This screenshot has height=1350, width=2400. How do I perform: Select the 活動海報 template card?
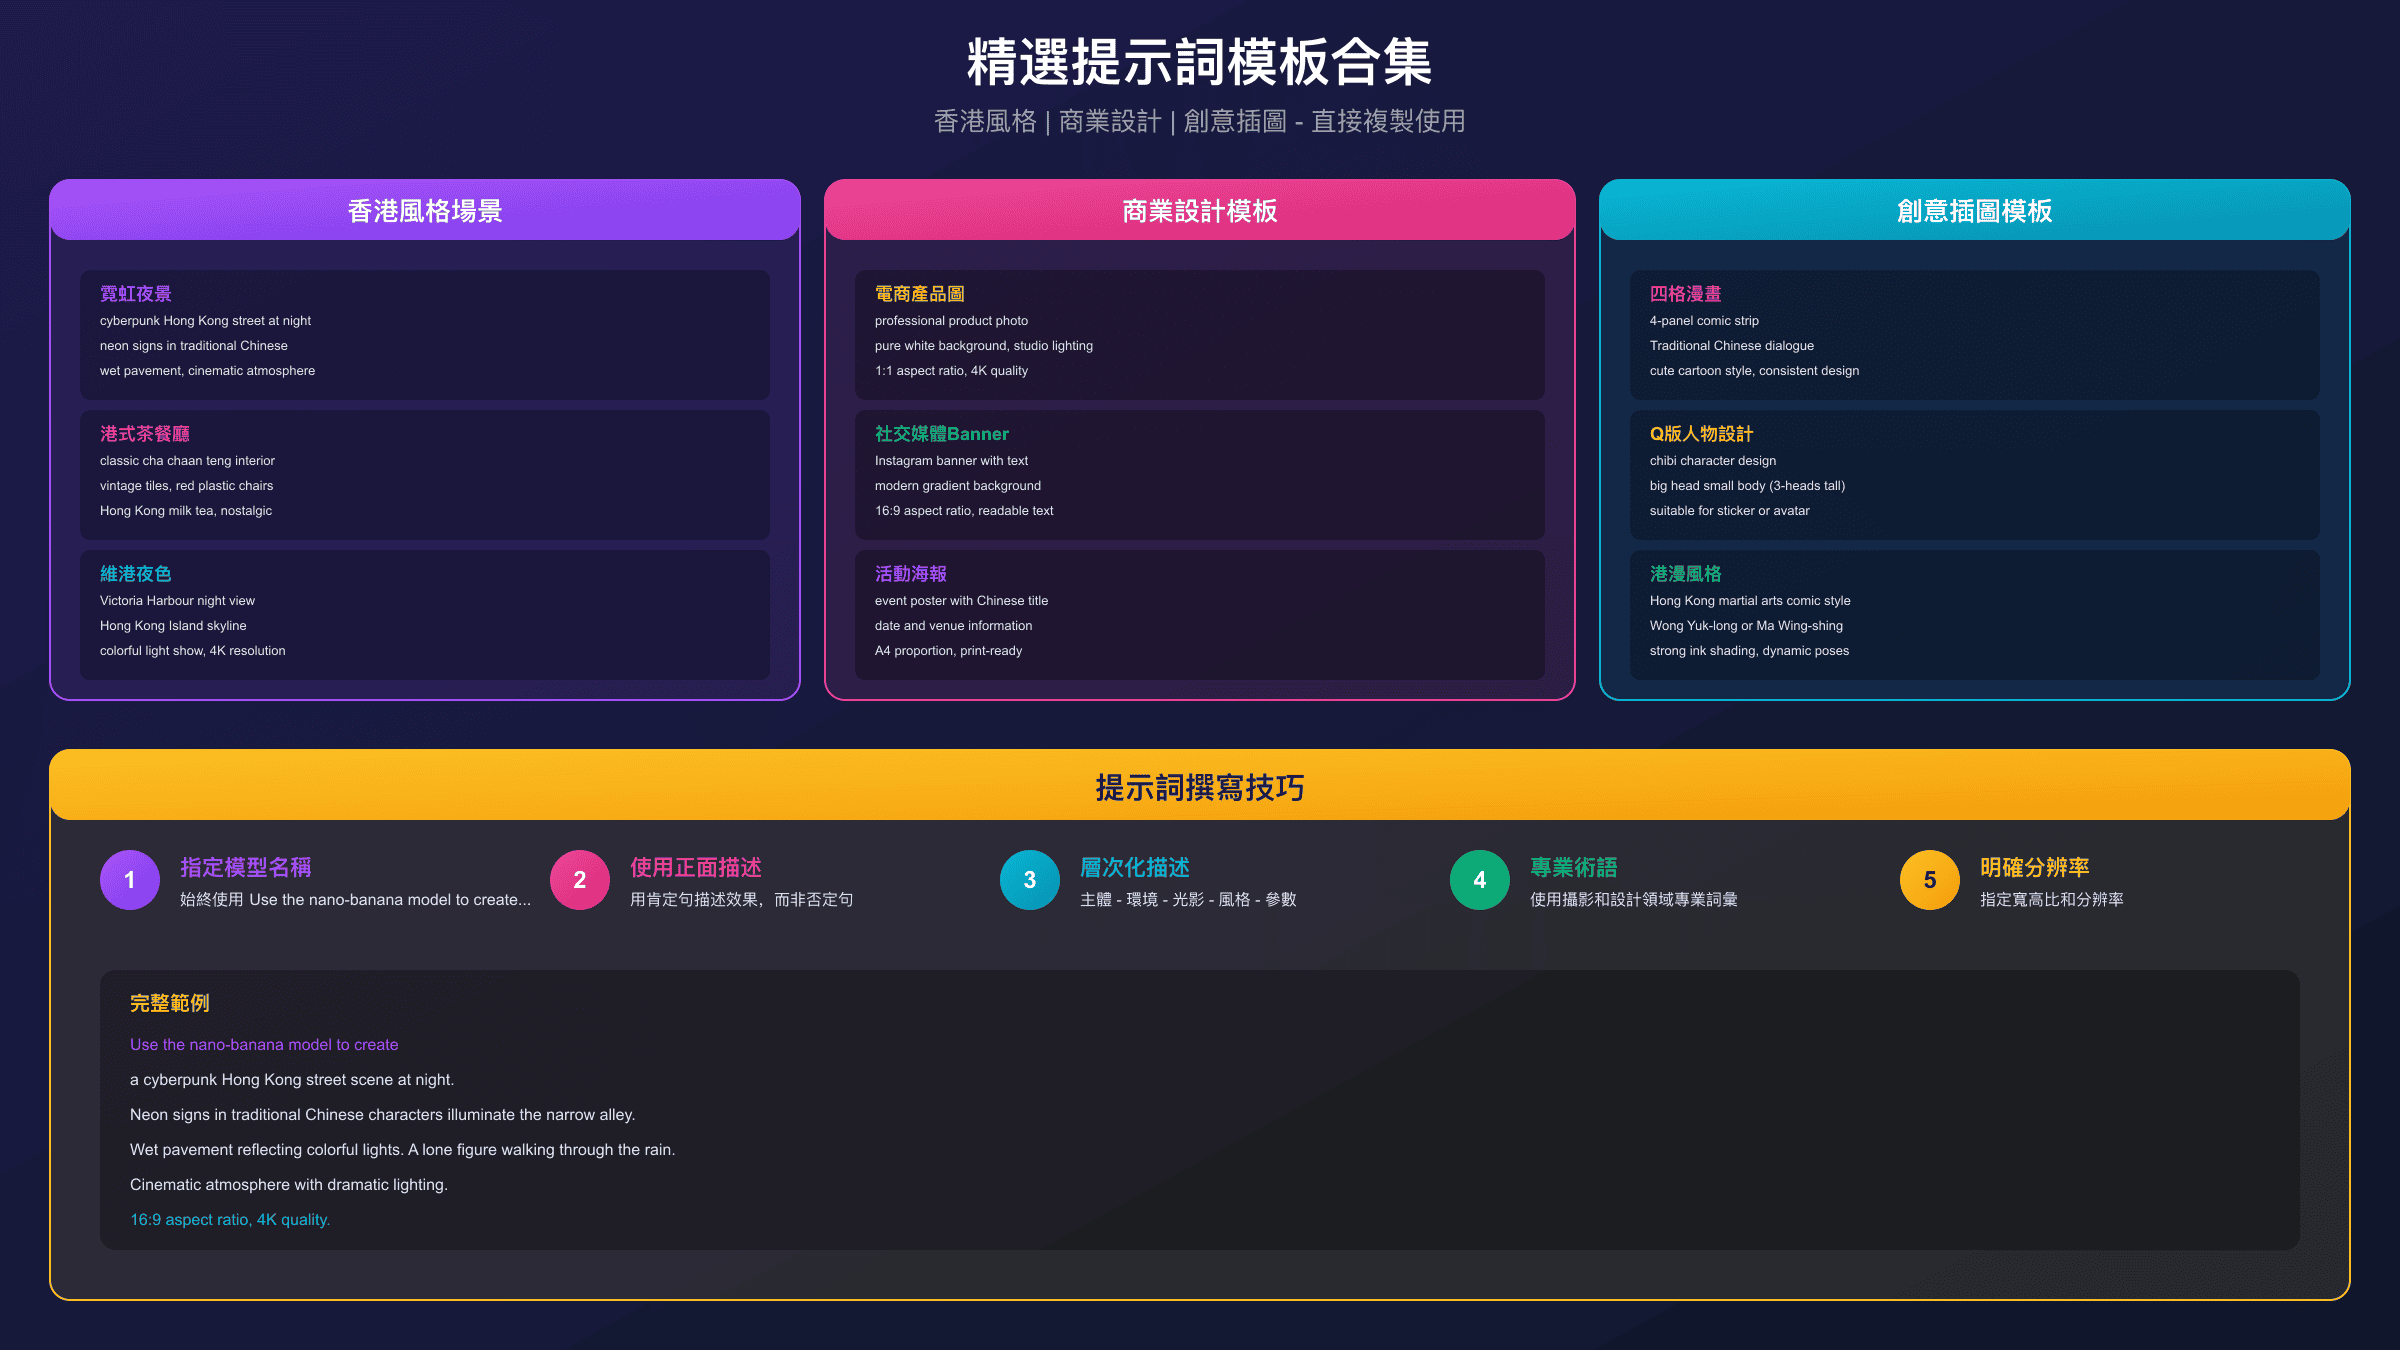910,573
